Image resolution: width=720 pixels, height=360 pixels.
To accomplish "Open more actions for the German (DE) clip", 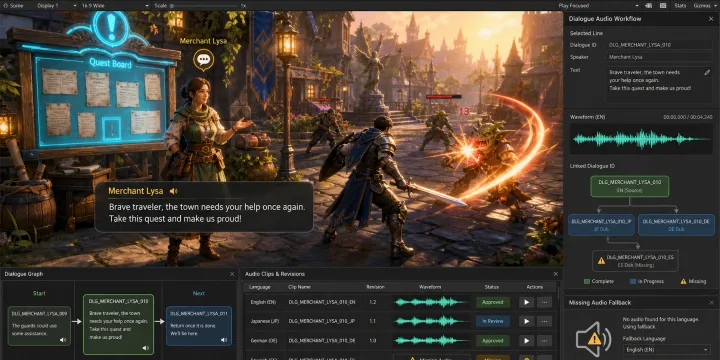I will 544,341.
